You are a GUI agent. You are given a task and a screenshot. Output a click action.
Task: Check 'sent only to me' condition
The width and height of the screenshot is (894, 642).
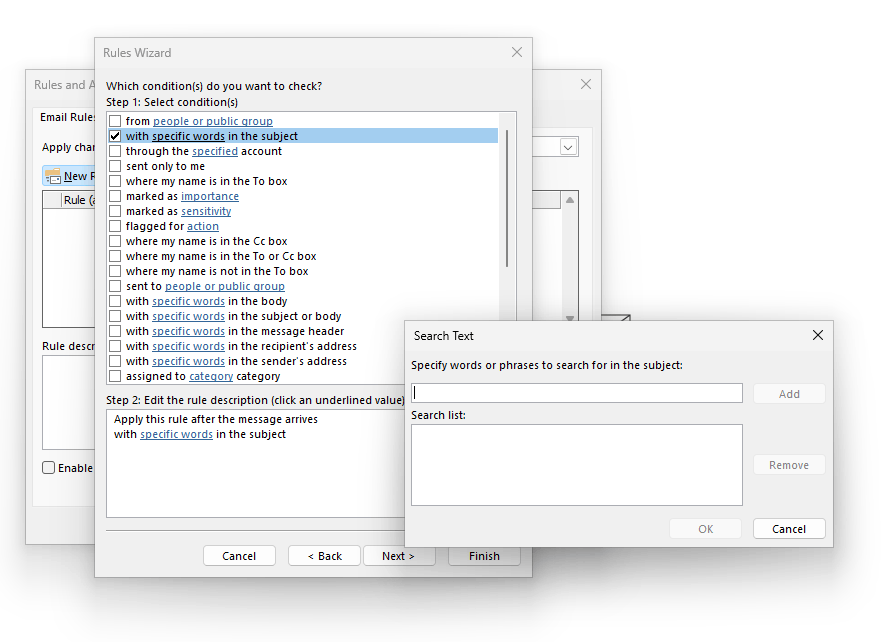point(115,166)
